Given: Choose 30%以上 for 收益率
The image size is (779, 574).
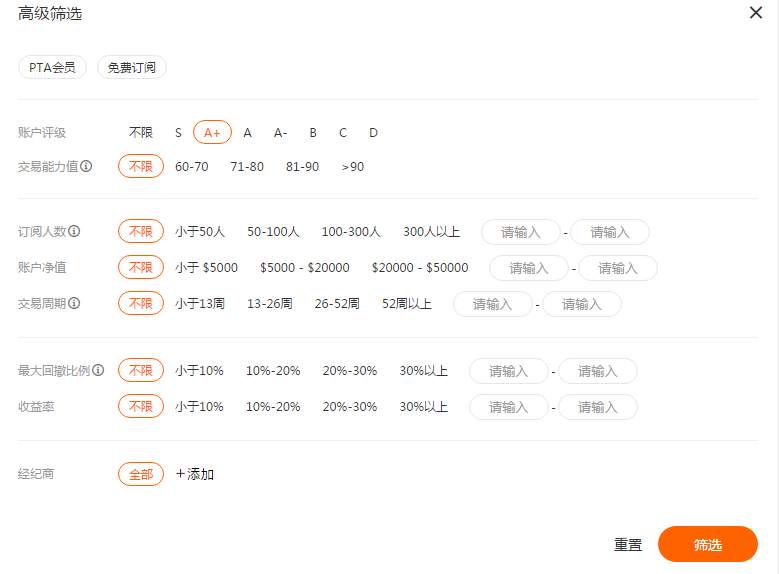Looking at the screenshot, I should (423, 407).
